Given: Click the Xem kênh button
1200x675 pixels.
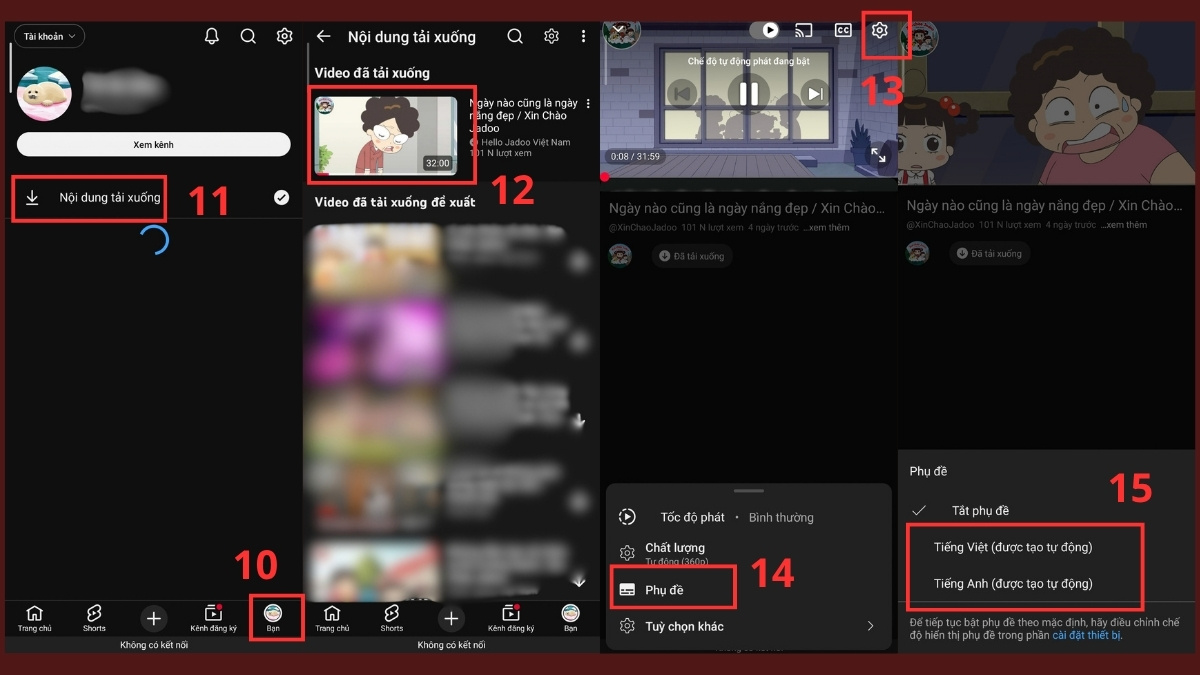Looking at the screenshot, I should click(154, 145).
